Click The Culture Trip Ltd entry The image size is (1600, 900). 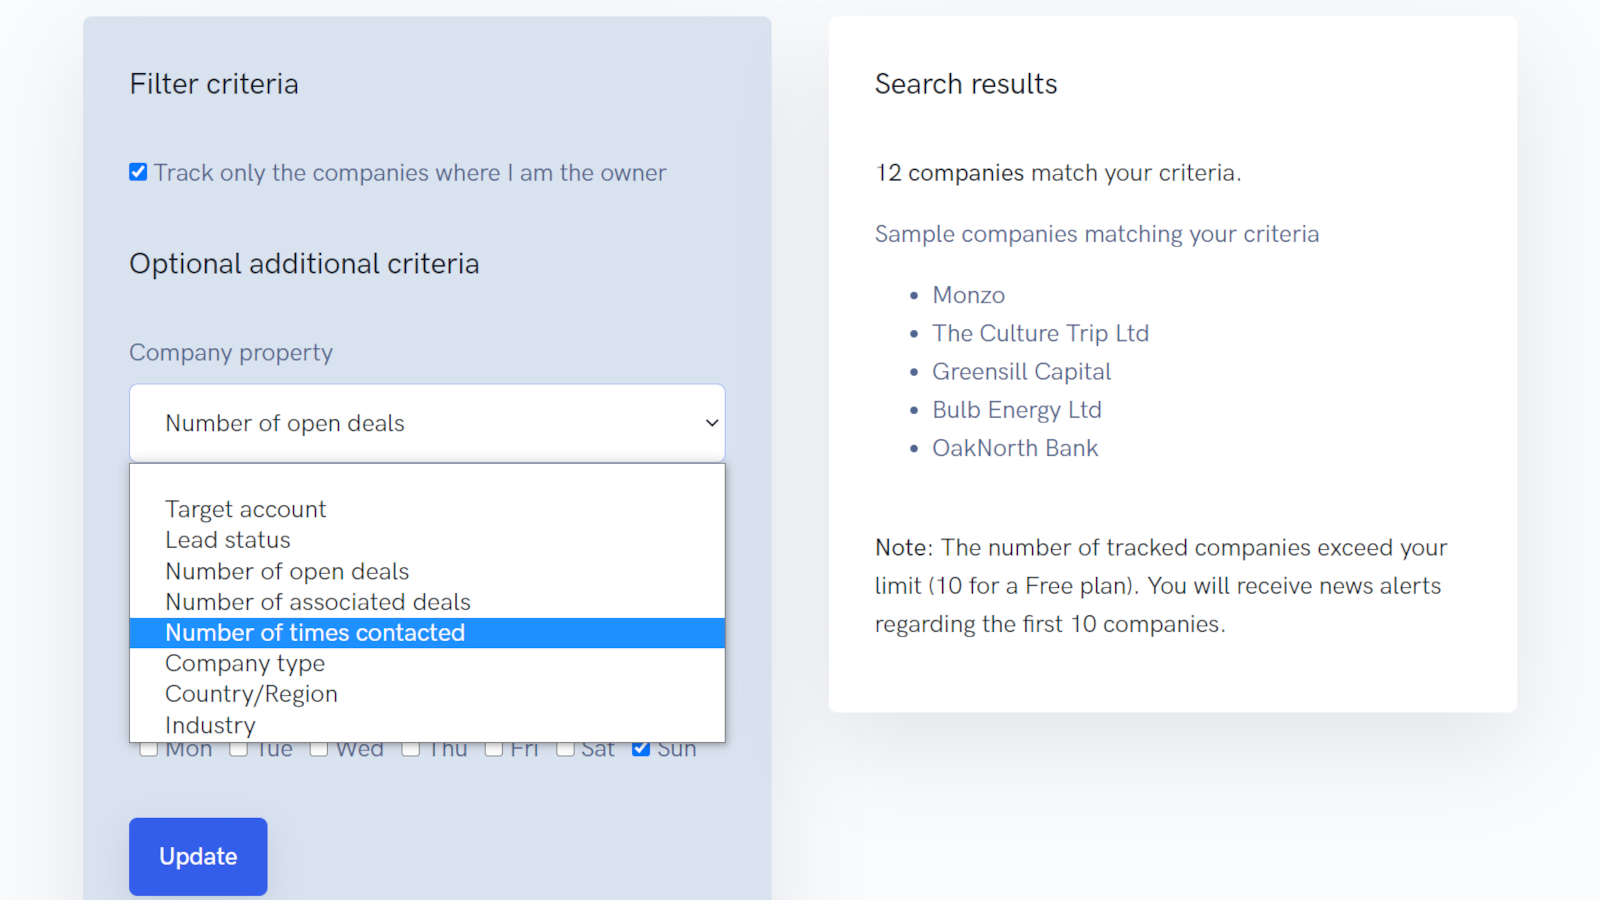click(1040, 333)
